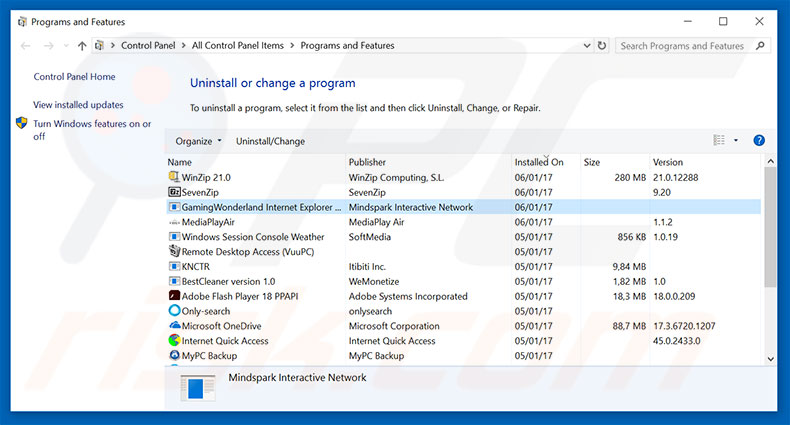
Task: Select the MyPC Backup entry name
Action: (209, 356)
